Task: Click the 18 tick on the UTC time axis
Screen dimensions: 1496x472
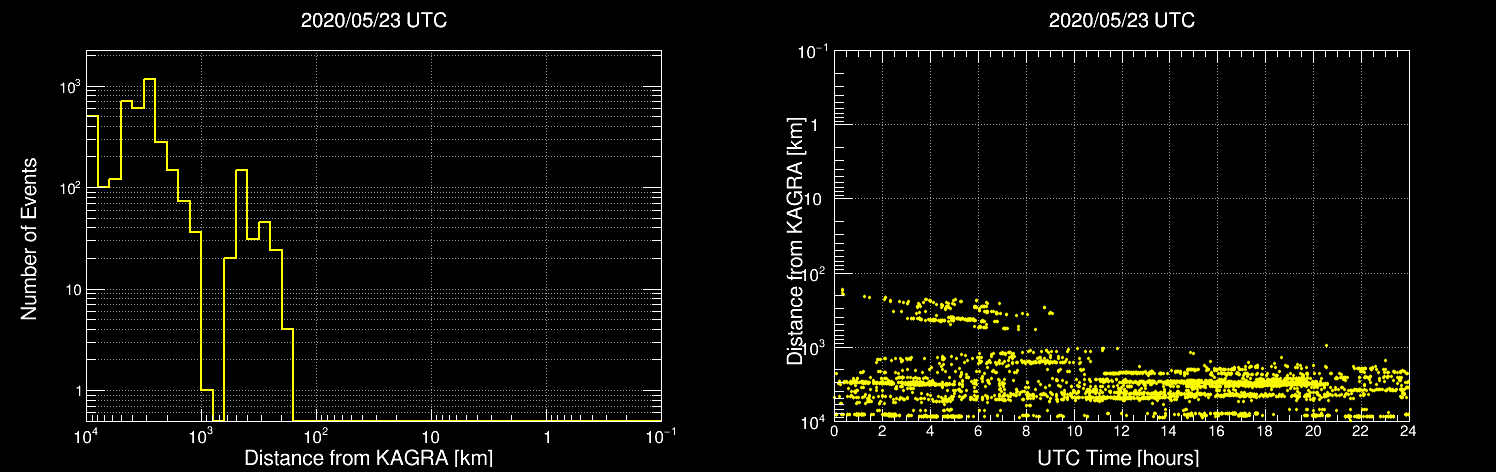Action: [x=1264, y=433]
